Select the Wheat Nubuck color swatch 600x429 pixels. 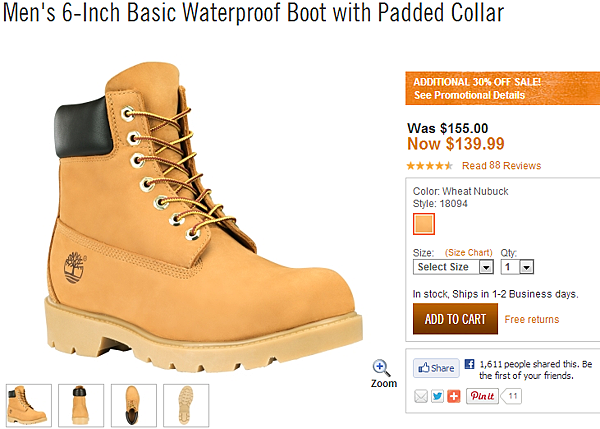(x=424, y=224)
